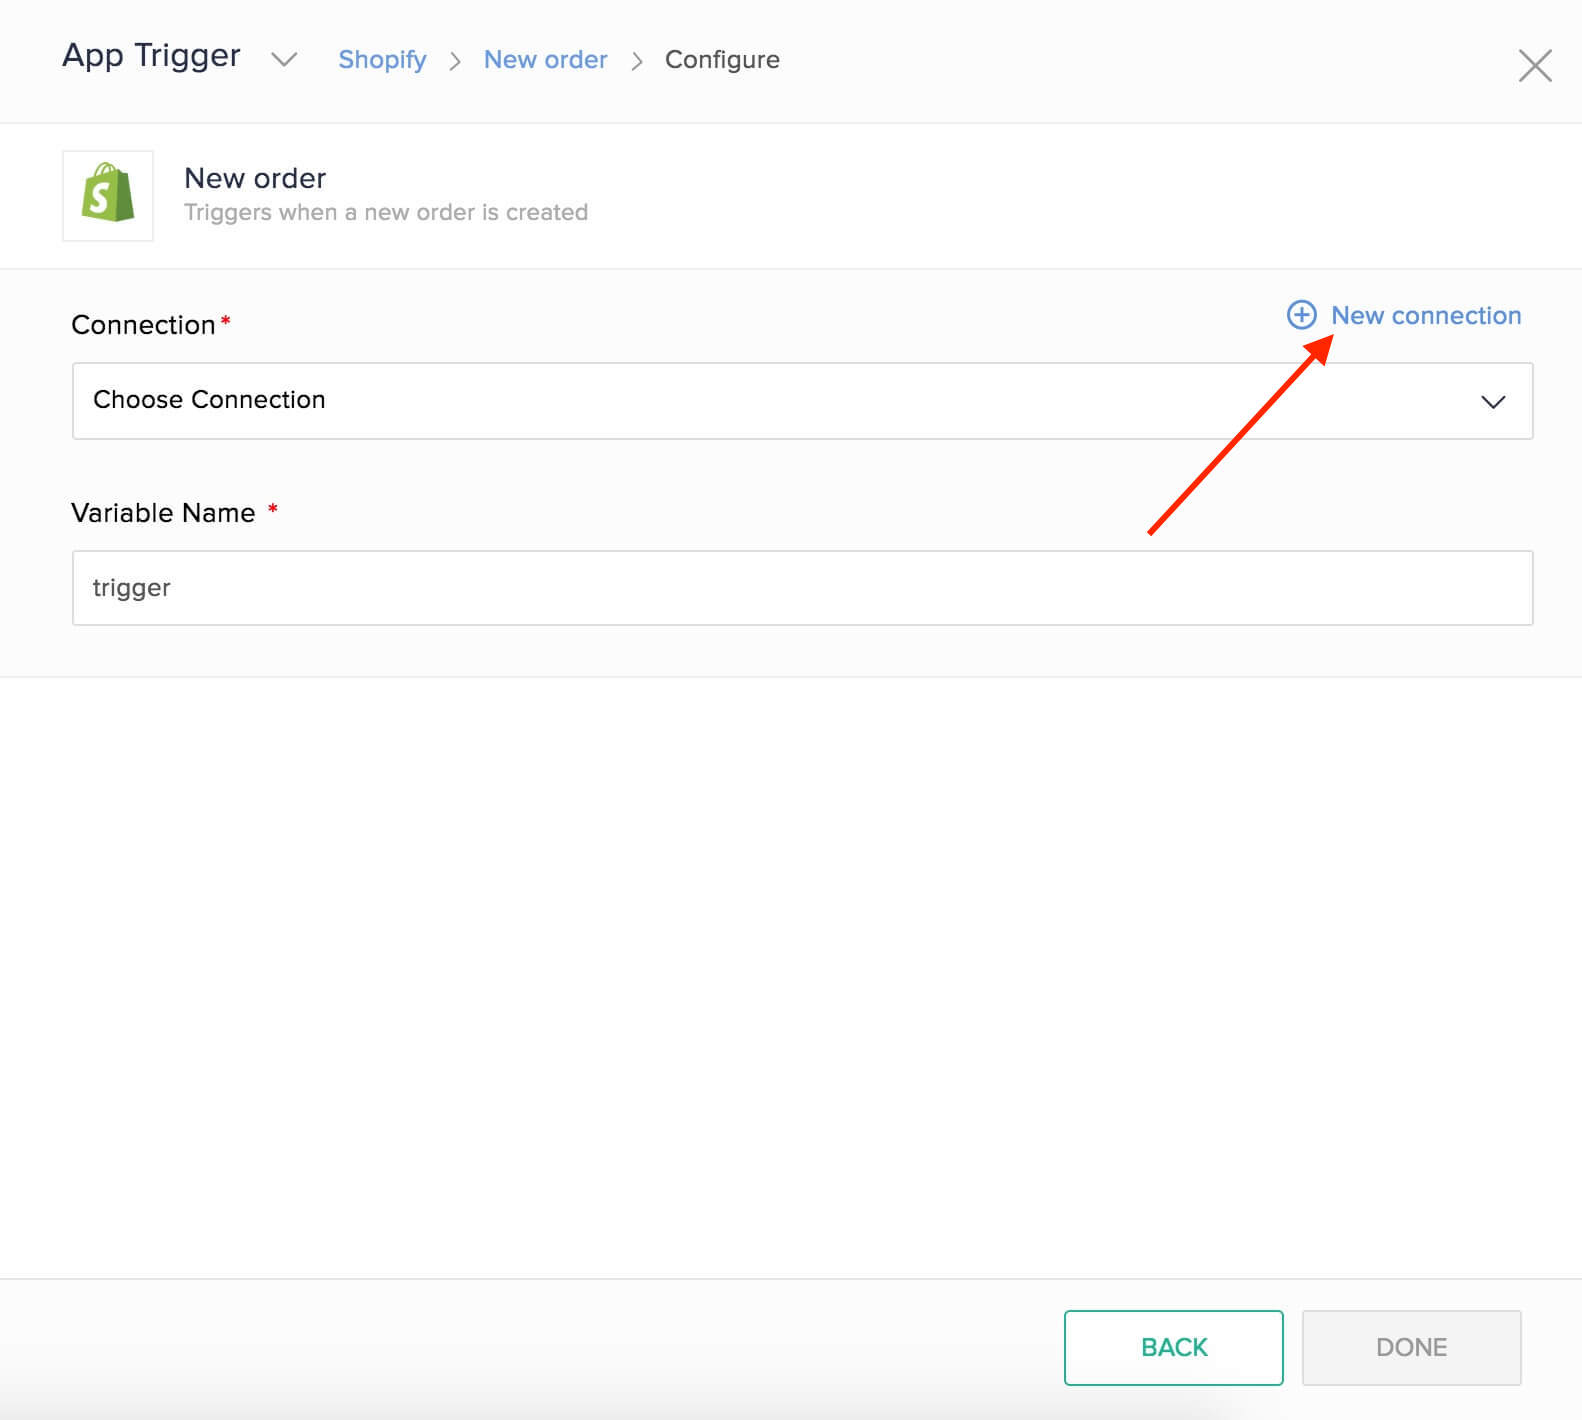Click the Variable Name label
The image size is (1582, 1420).
163,513
